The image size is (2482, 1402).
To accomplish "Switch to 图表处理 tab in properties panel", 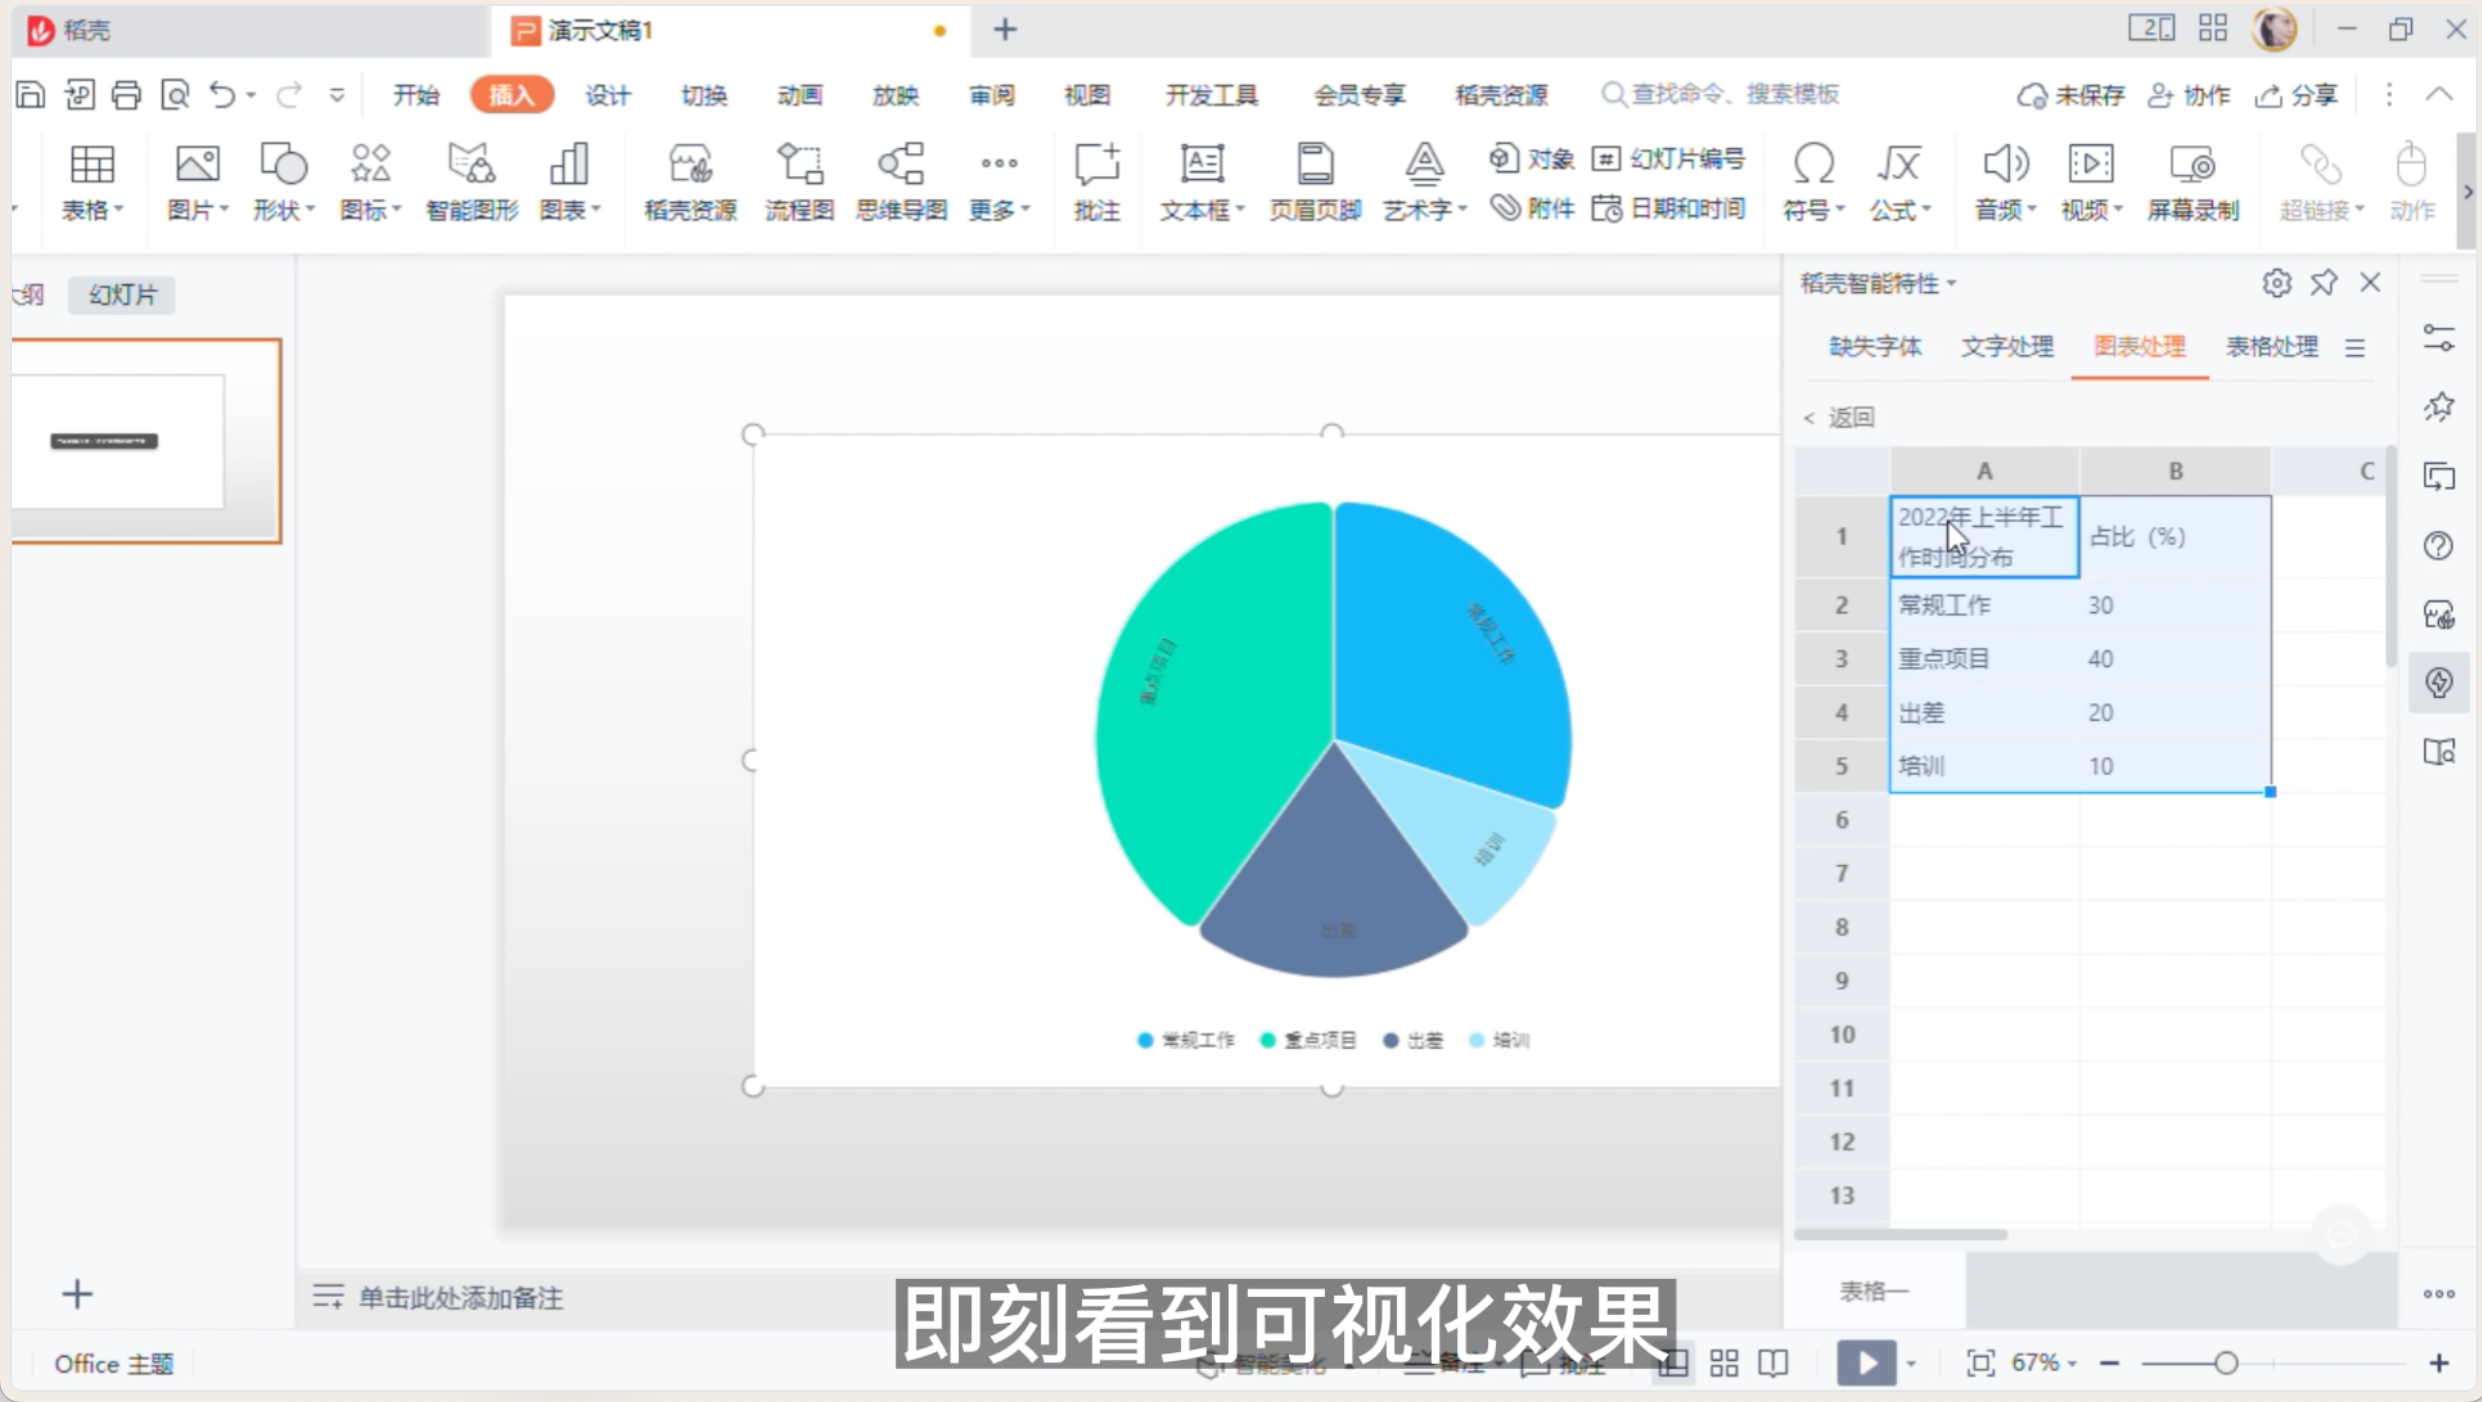I will 2138,346.
